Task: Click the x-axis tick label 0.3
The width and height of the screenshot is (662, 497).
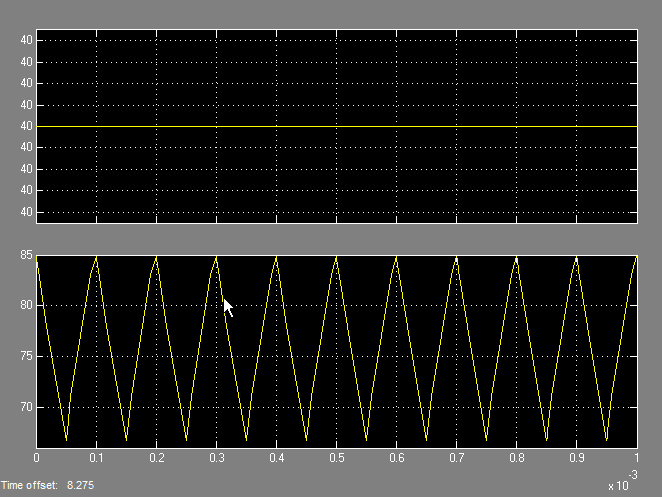Action: (217, 458)
